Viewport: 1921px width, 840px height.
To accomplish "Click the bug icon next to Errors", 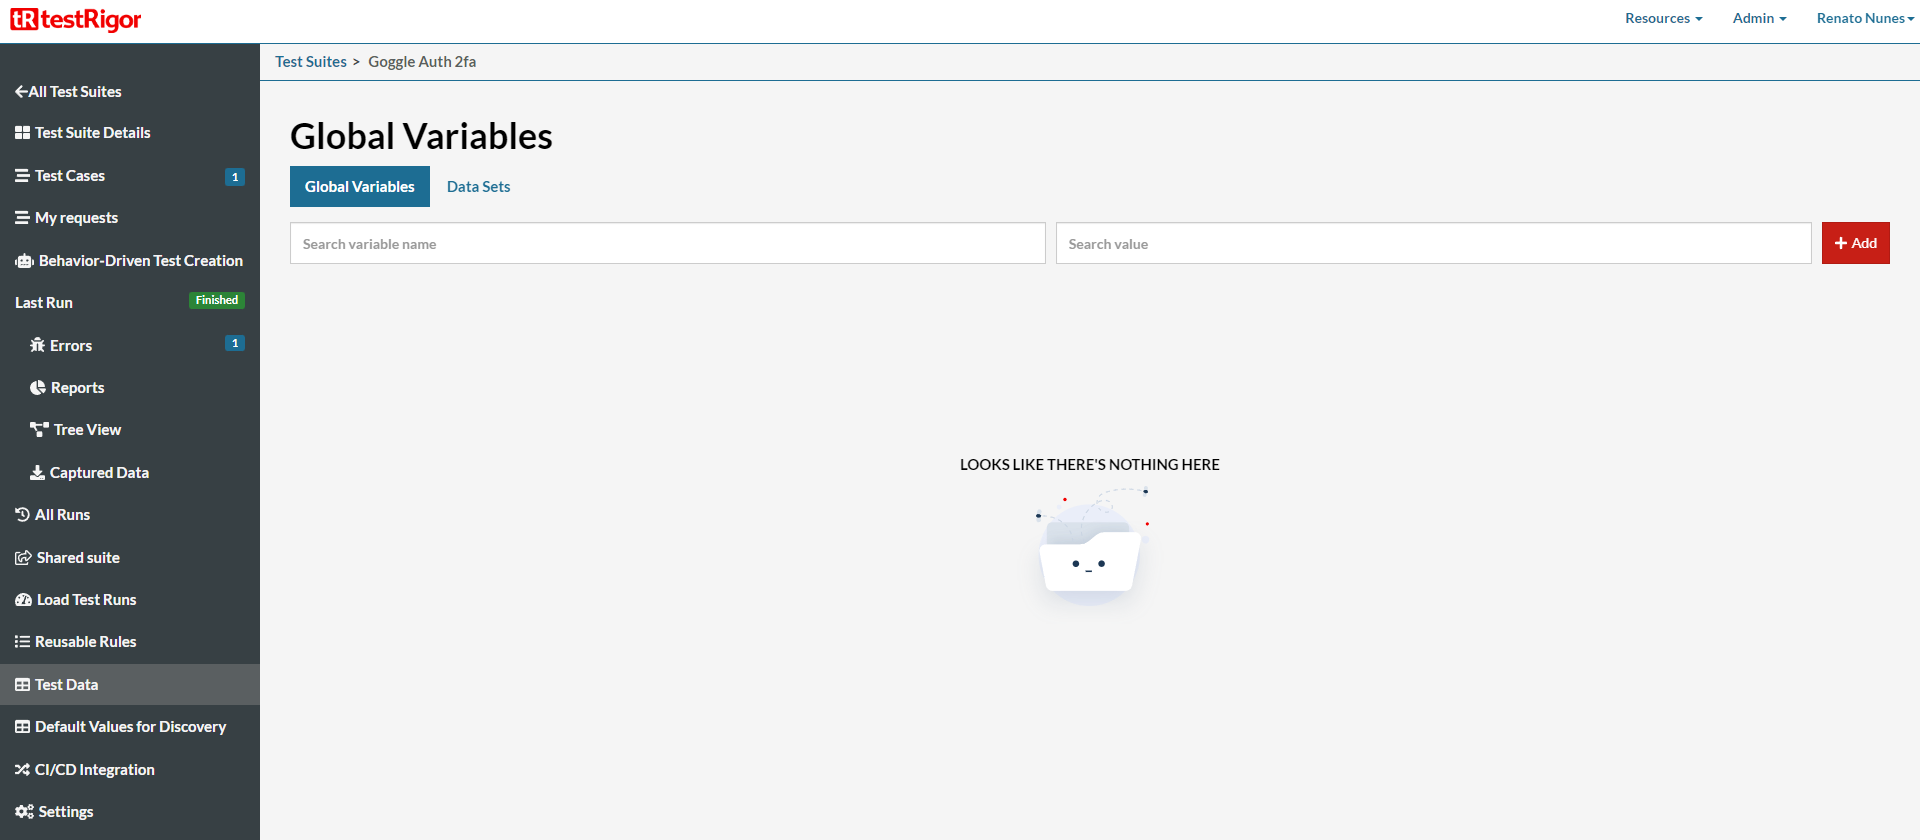I will pos(38,346).
